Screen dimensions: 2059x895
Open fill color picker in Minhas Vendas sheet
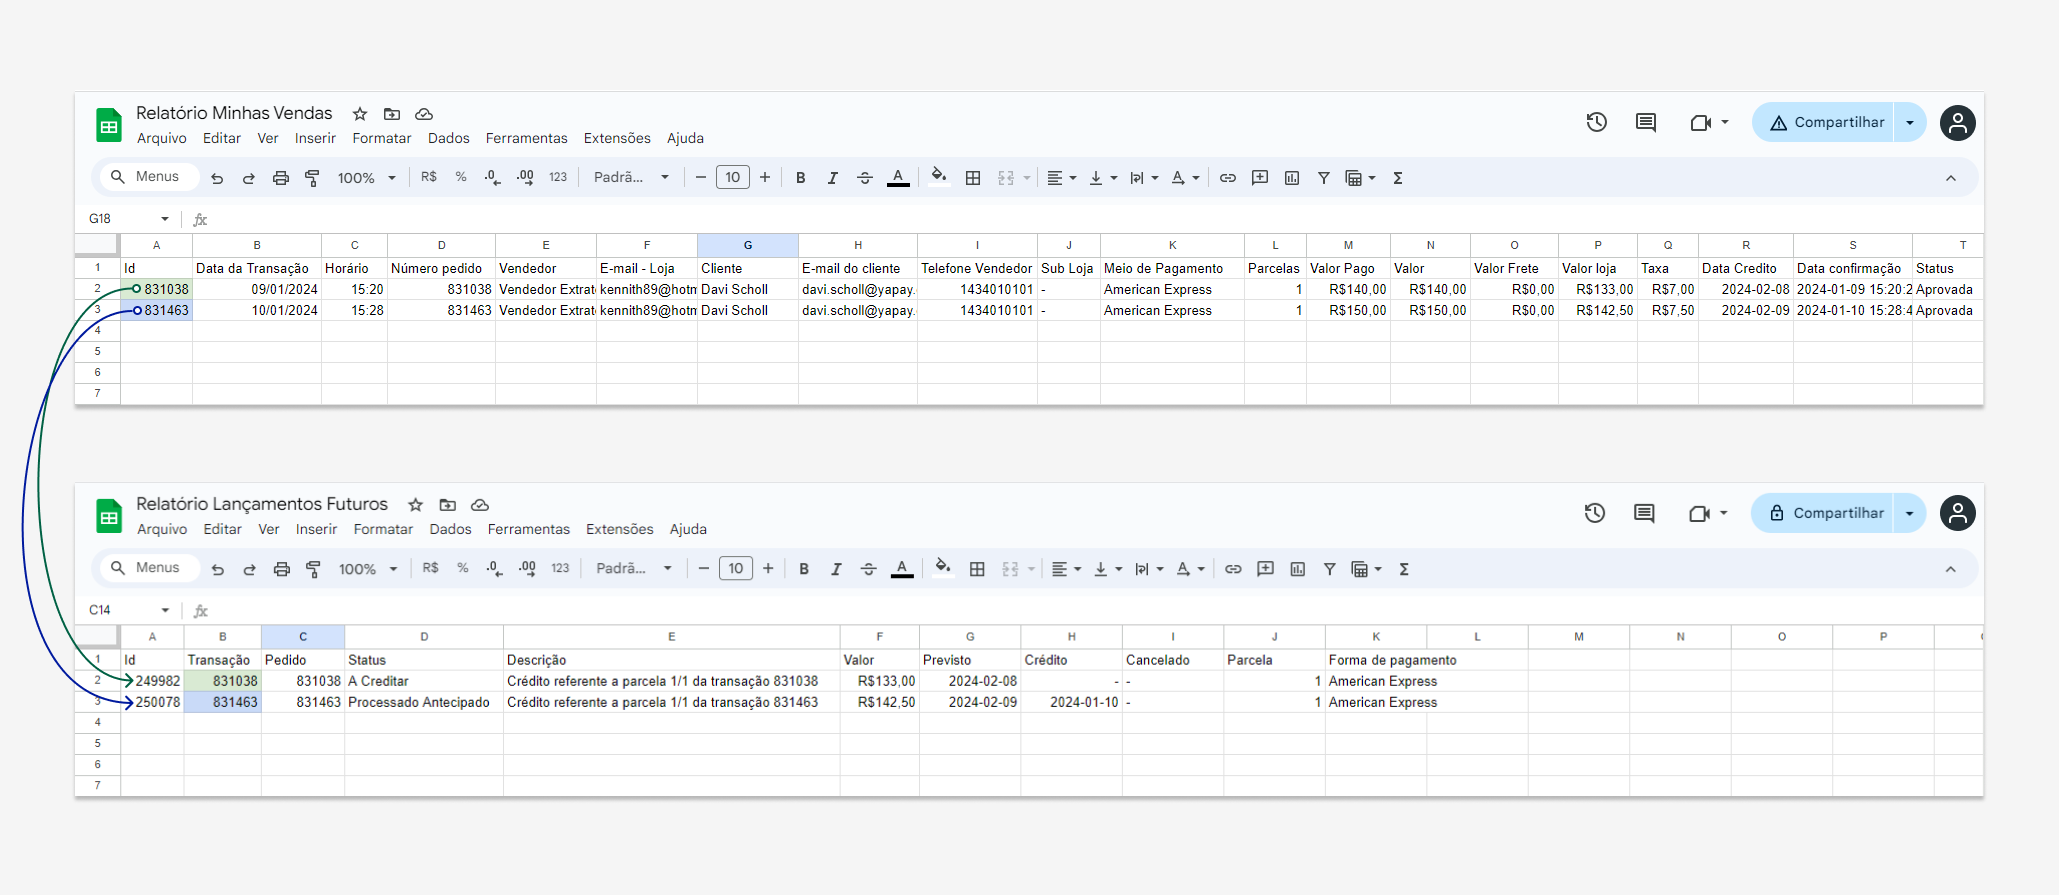[x=938, y=177]
